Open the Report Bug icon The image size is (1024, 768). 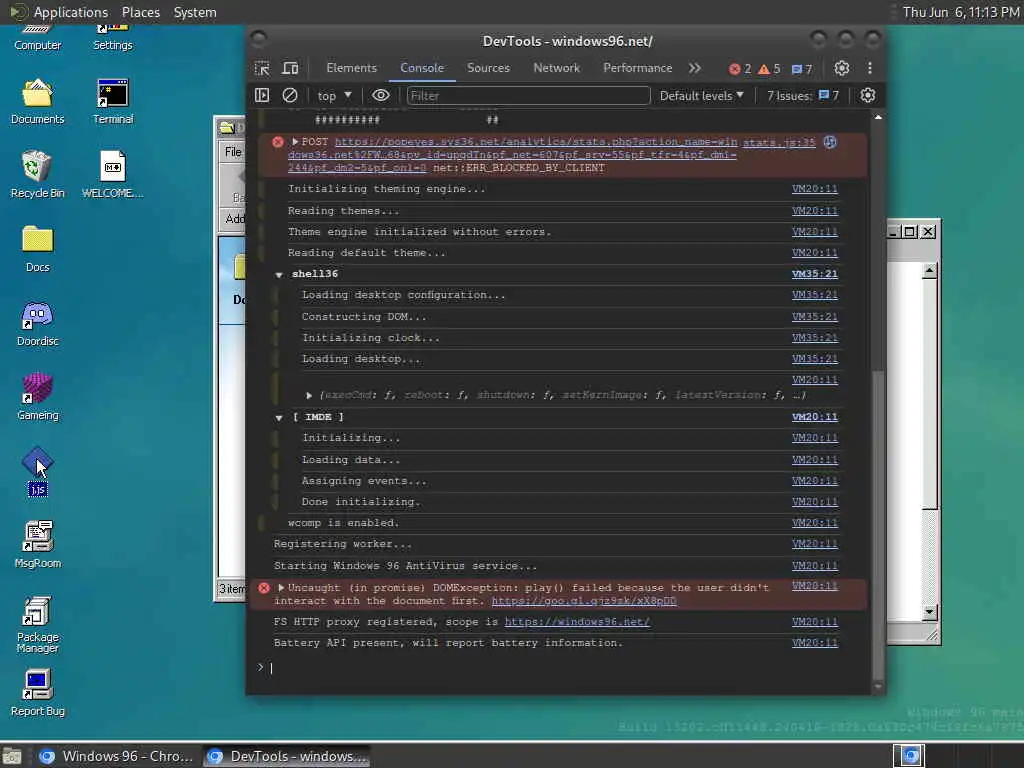tap(37, 694)
